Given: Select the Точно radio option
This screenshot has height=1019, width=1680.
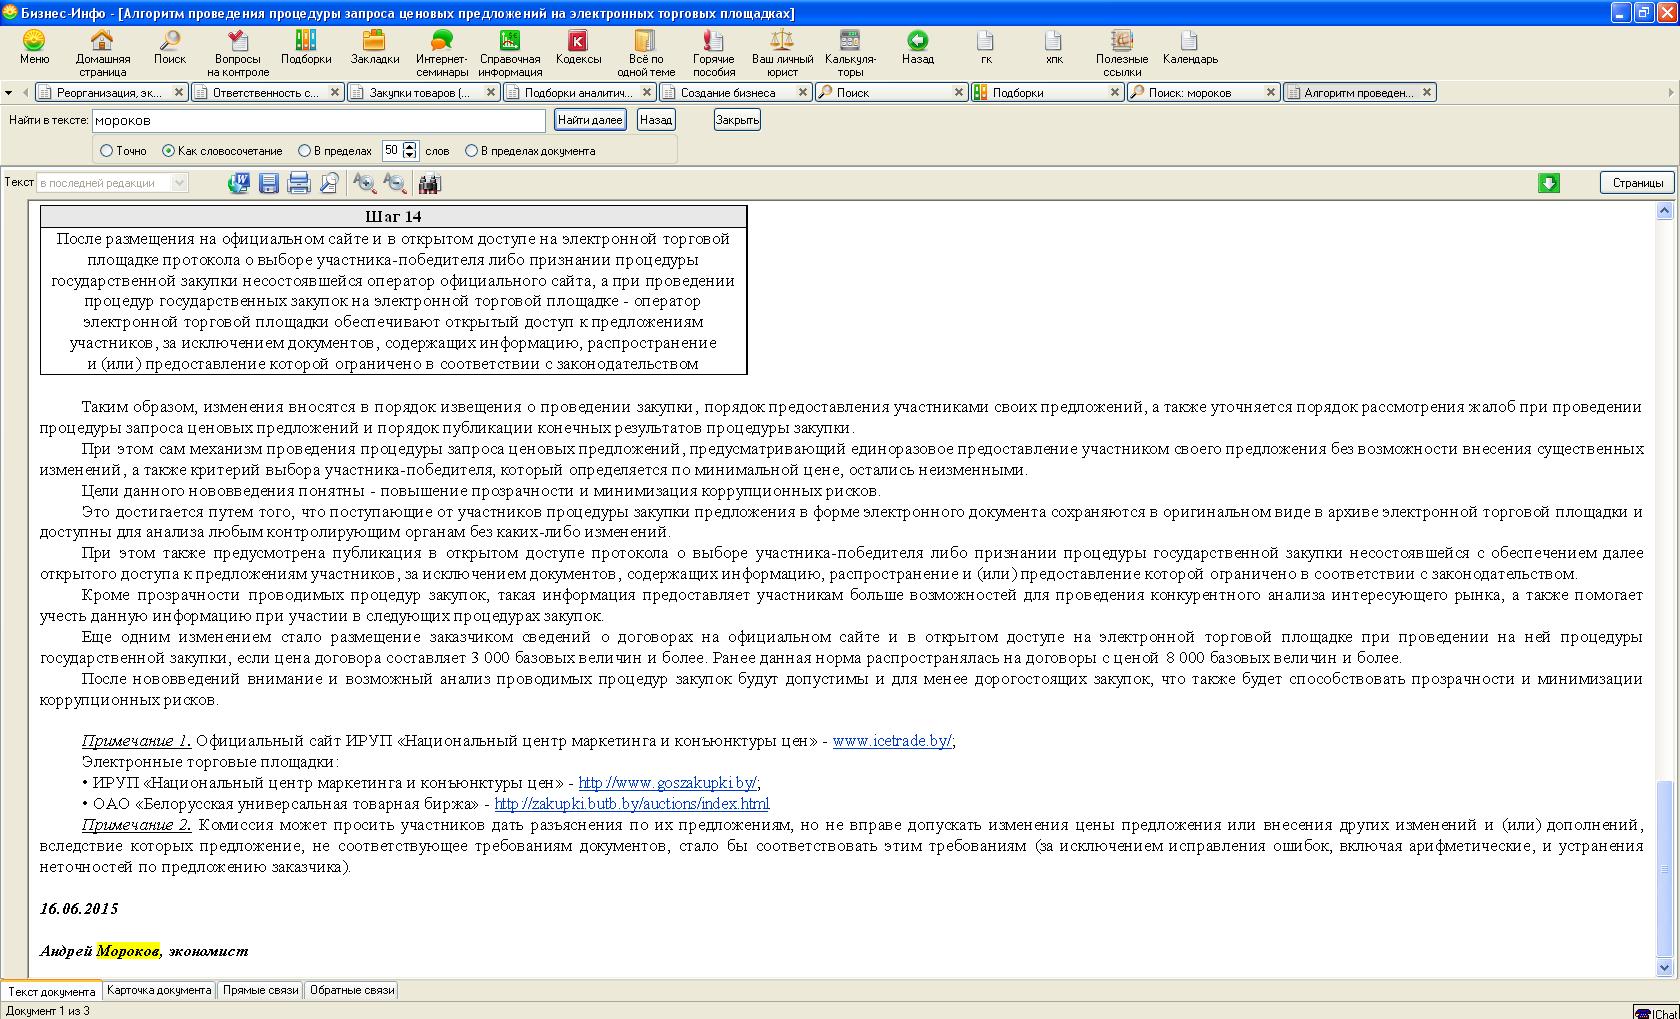Looking at the screenshot, I should [x=107, y=151].
